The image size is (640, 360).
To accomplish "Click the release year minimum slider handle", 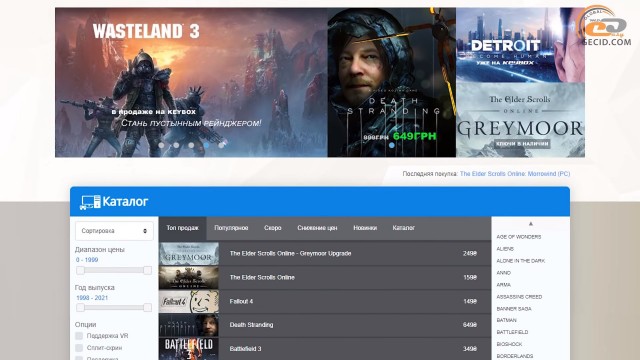I will (x=80, y=308).
